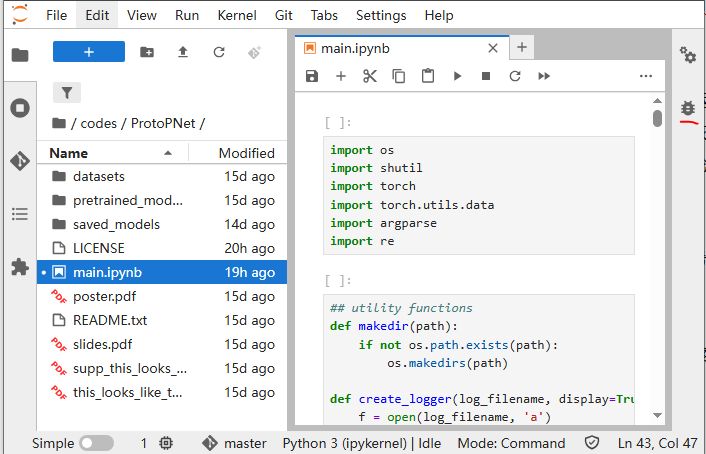
Task: Open the Extension Manager sidebar
Action: point(20,266)
